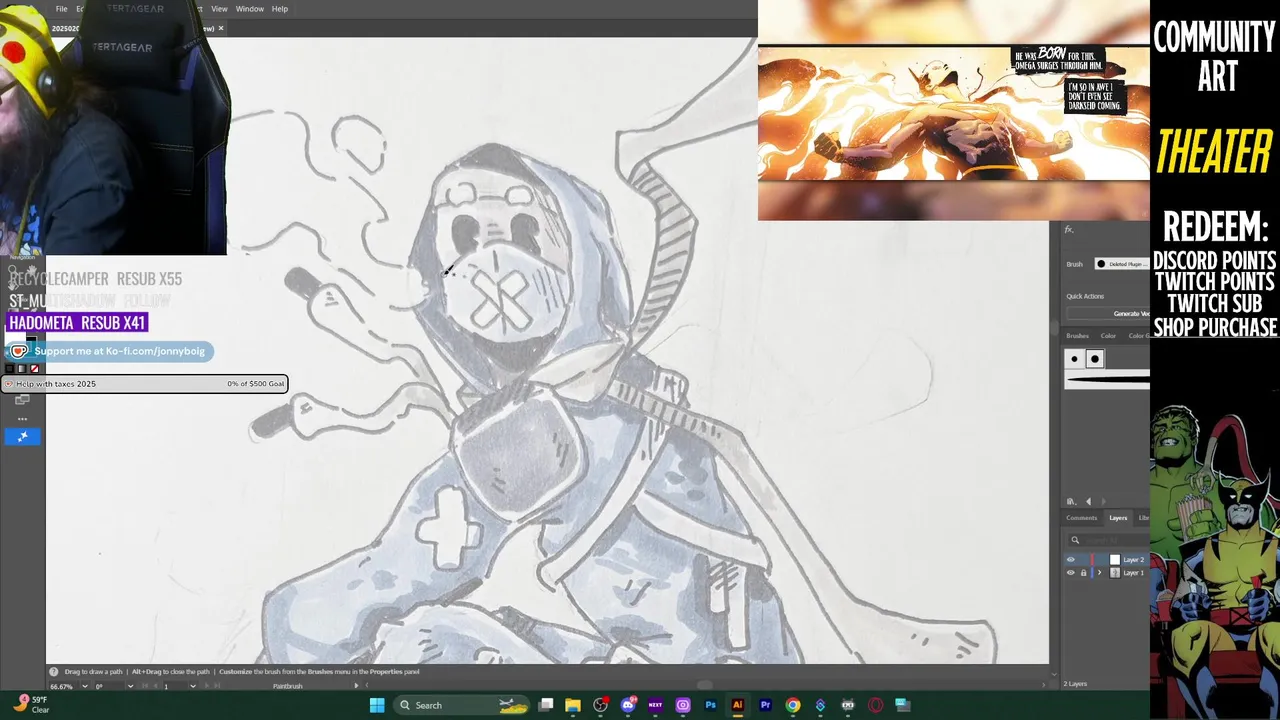Open Task View in taskbar
Screen dimensions: 1280x720
coord(546,705)
